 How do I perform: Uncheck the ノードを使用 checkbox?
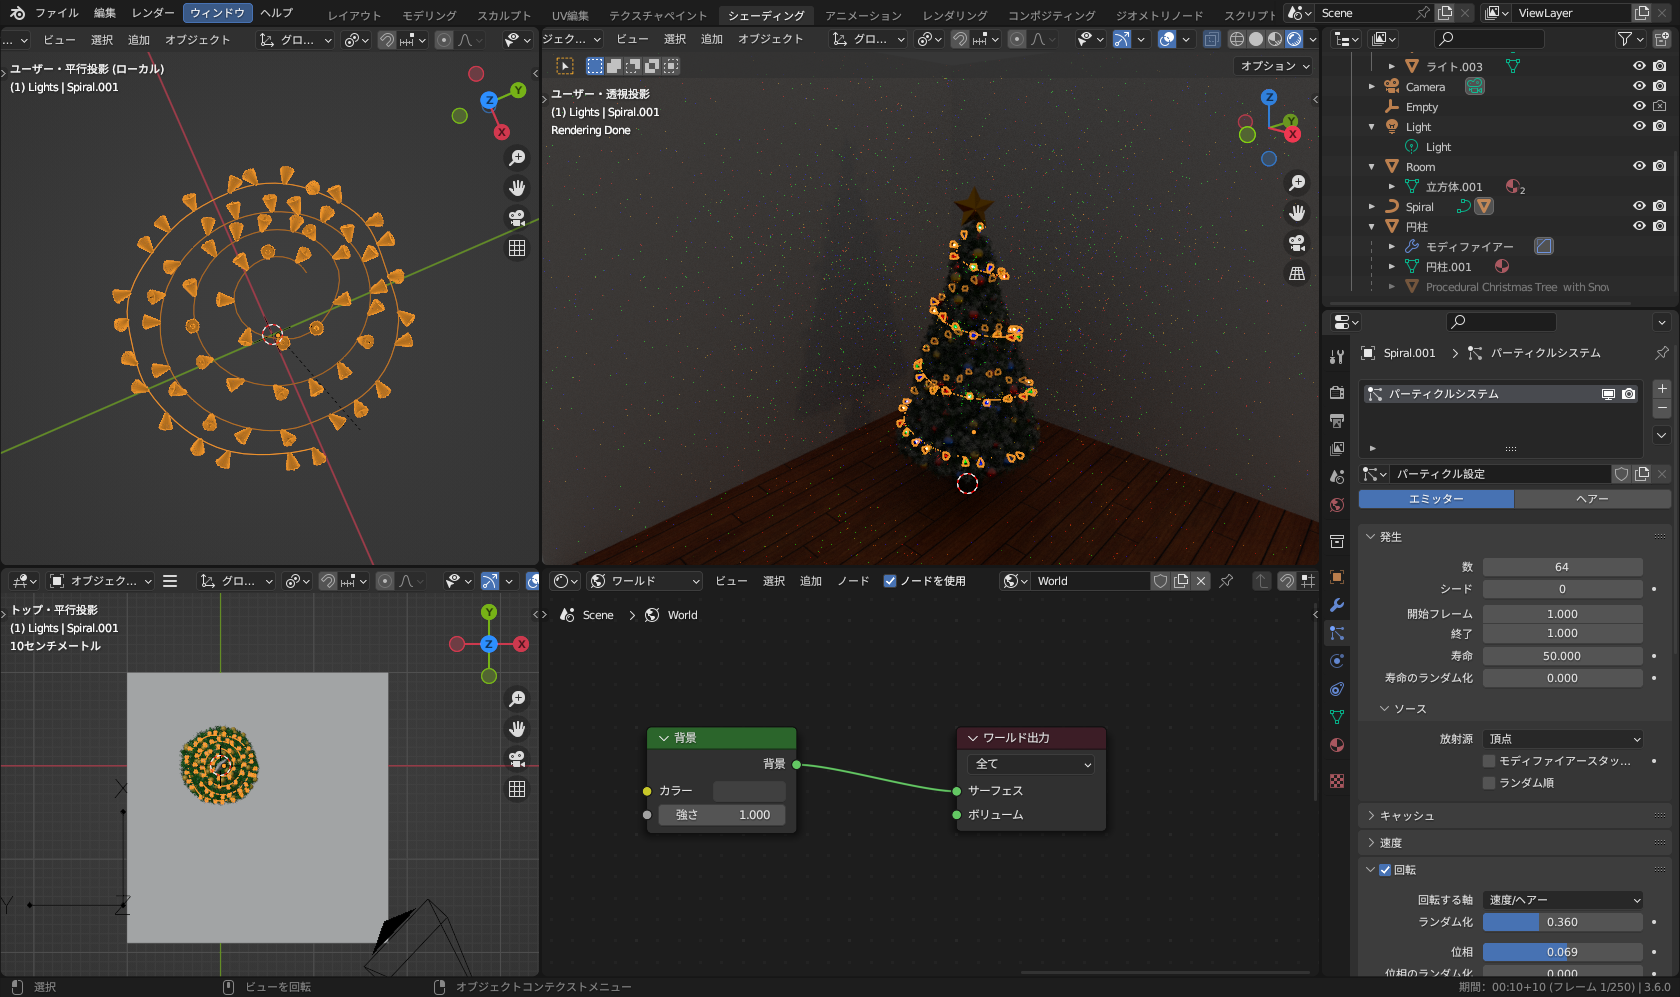pyautogui.click(x=890, y=581)
